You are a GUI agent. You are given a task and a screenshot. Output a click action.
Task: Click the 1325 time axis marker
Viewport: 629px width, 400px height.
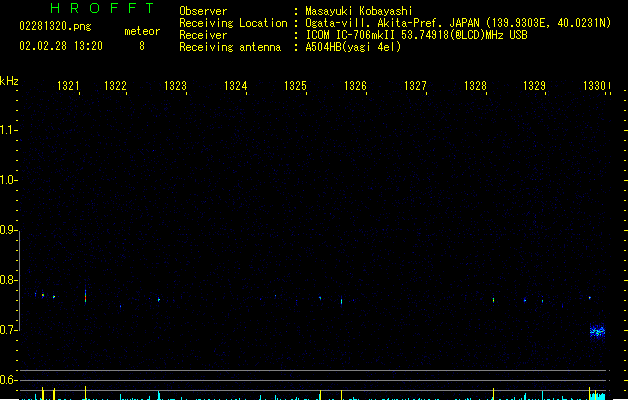pos(295,86)
